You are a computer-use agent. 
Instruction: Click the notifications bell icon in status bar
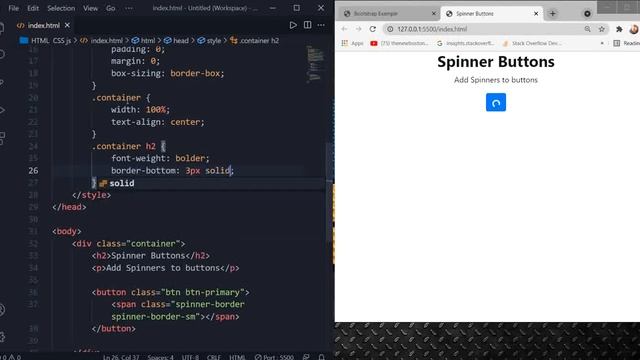(322, 357)
